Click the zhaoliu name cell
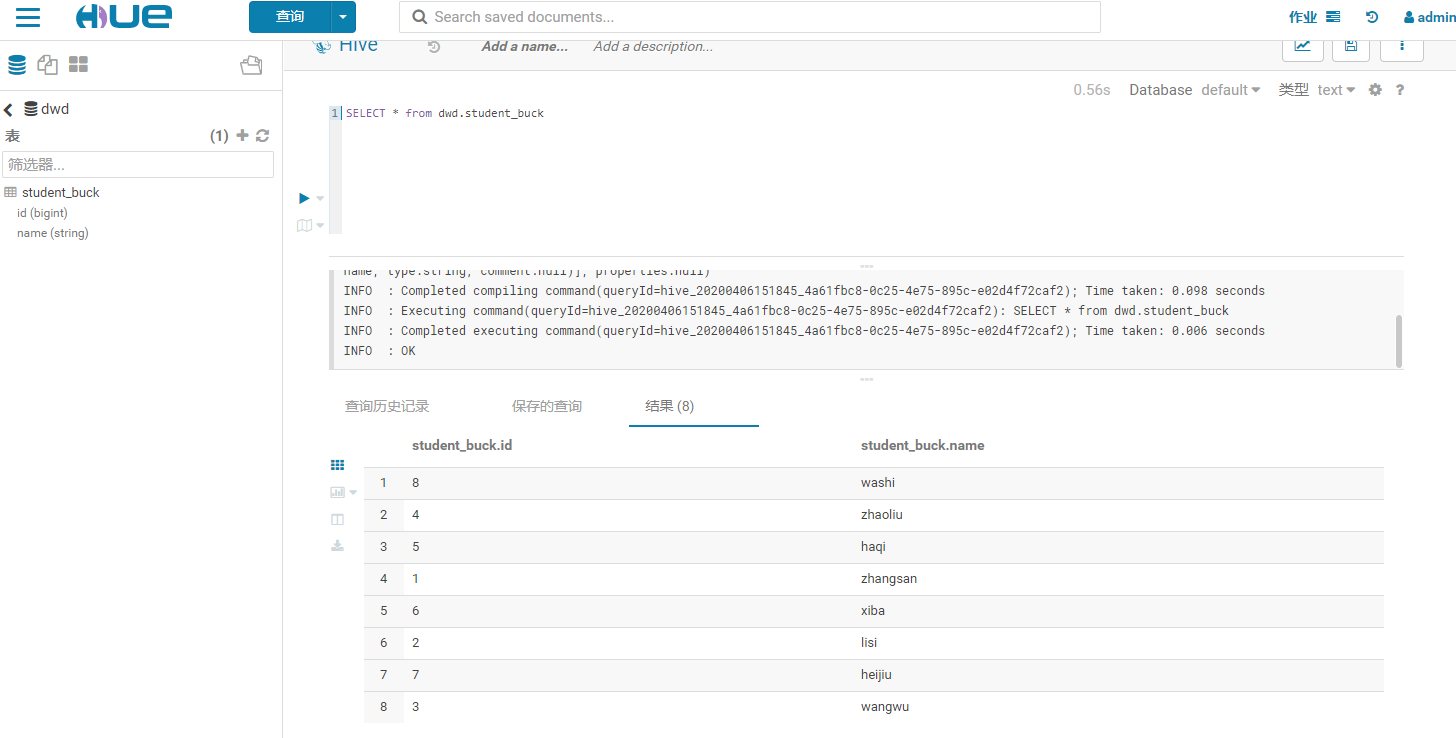 coord(882,515)
